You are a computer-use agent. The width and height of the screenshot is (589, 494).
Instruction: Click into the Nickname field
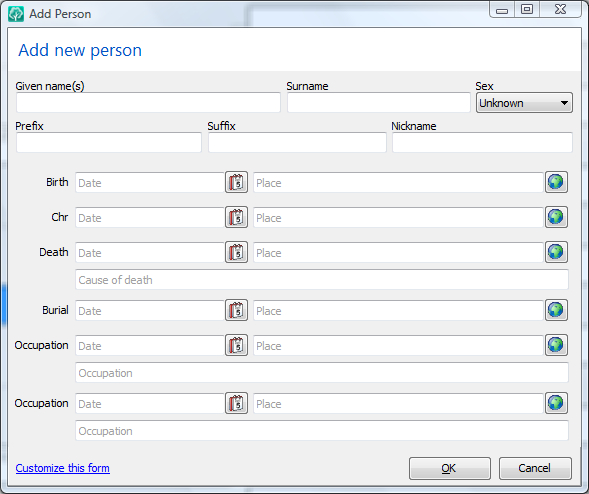click(482, 142)
